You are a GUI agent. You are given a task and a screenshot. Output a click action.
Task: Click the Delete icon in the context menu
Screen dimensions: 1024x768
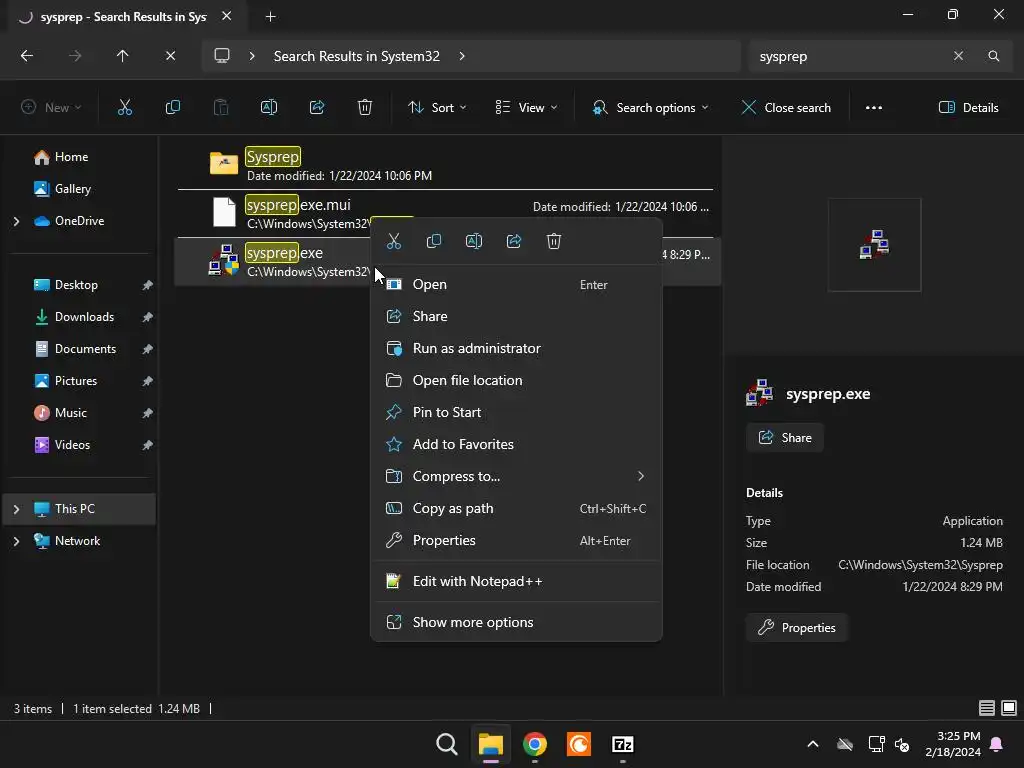tap(554, 242)
